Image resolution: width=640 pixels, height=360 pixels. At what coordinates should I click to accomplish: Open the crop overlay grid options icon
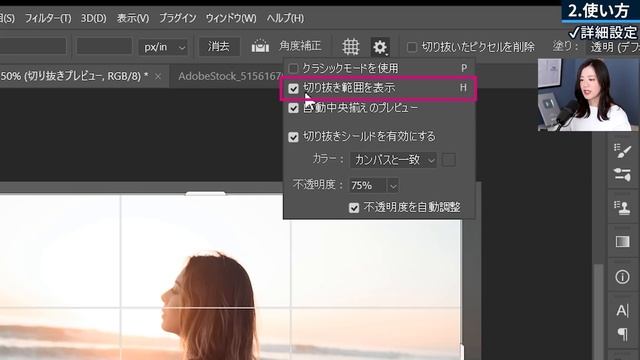[351, 47]
